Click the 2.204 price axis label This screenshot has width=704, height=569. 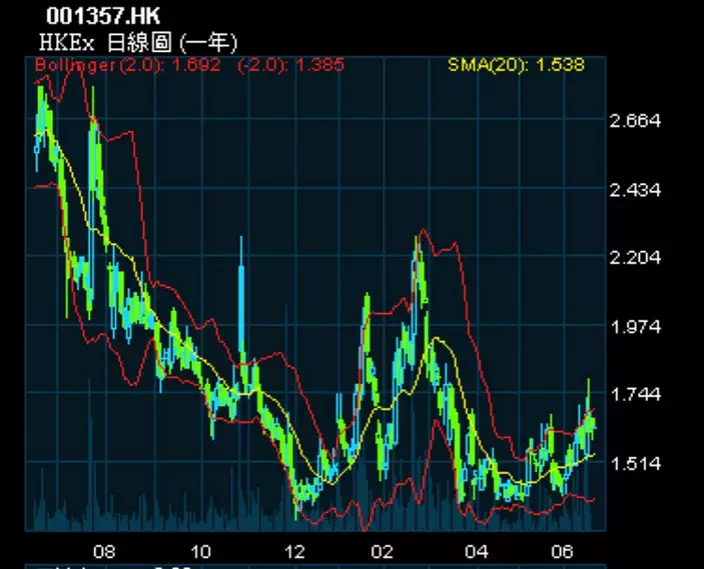pos(635,258)
